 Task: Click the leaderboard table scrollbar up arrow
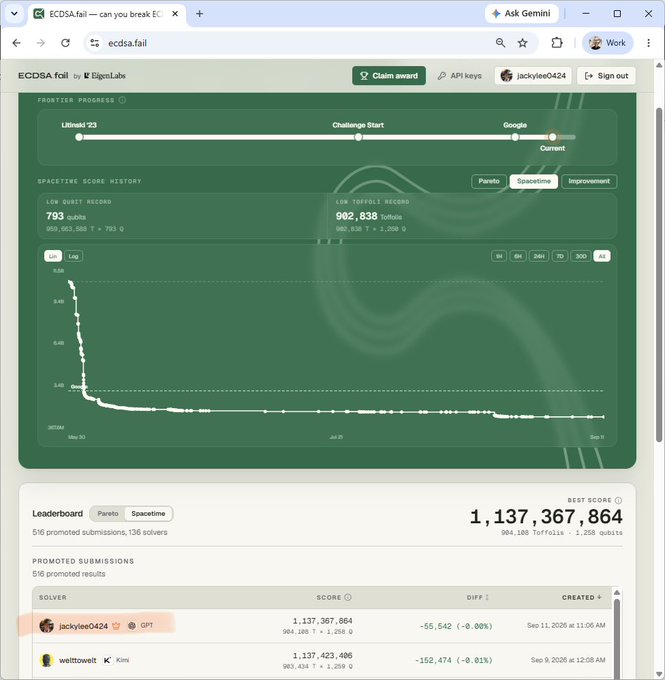pyautogui.click(x=617, y=592)
